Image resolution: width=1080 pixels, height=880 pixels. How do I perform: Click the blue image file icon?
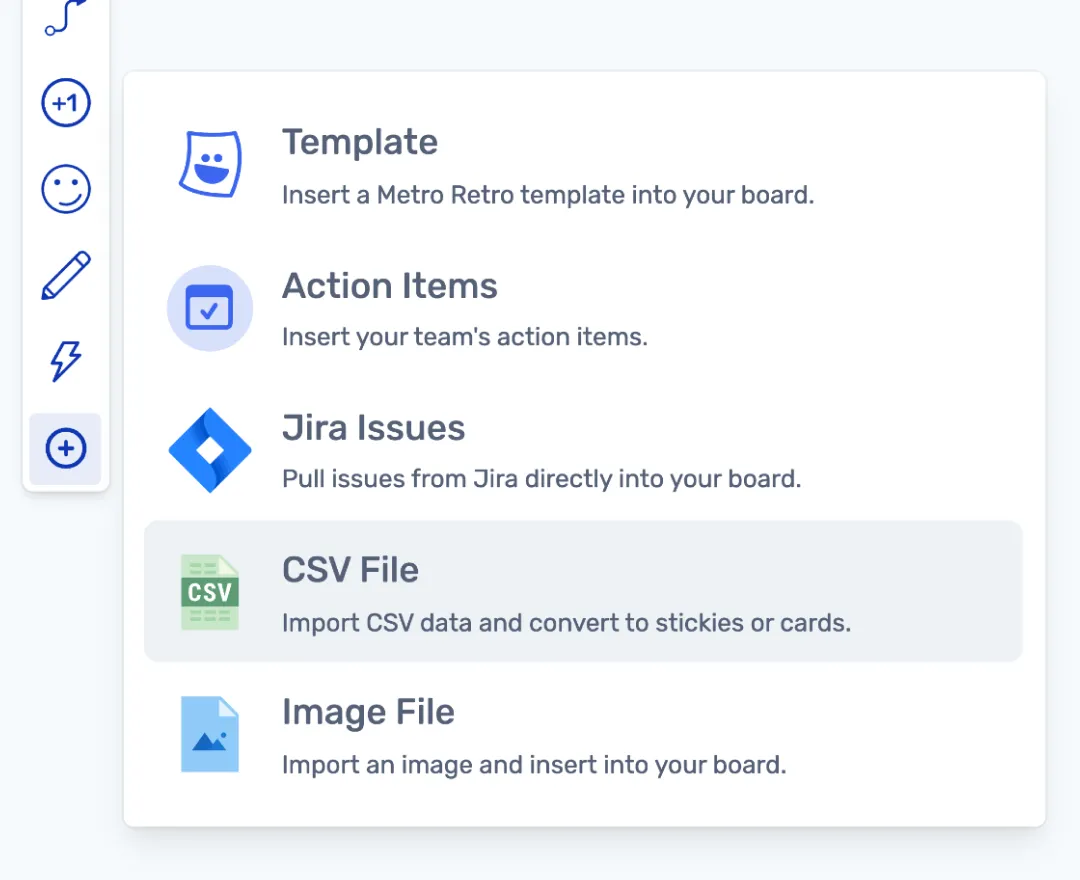point(210,734)
